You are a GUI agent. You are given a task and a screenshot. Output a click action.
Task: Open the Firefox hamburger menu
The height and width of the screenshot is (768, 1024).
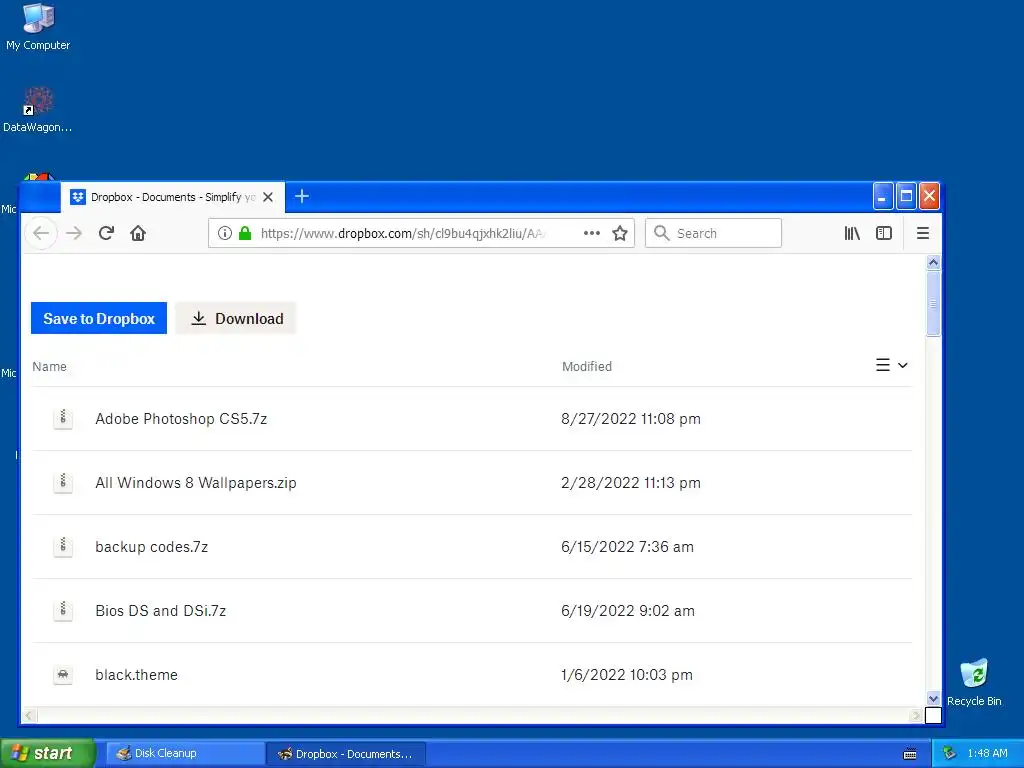(x=923, y=233)
